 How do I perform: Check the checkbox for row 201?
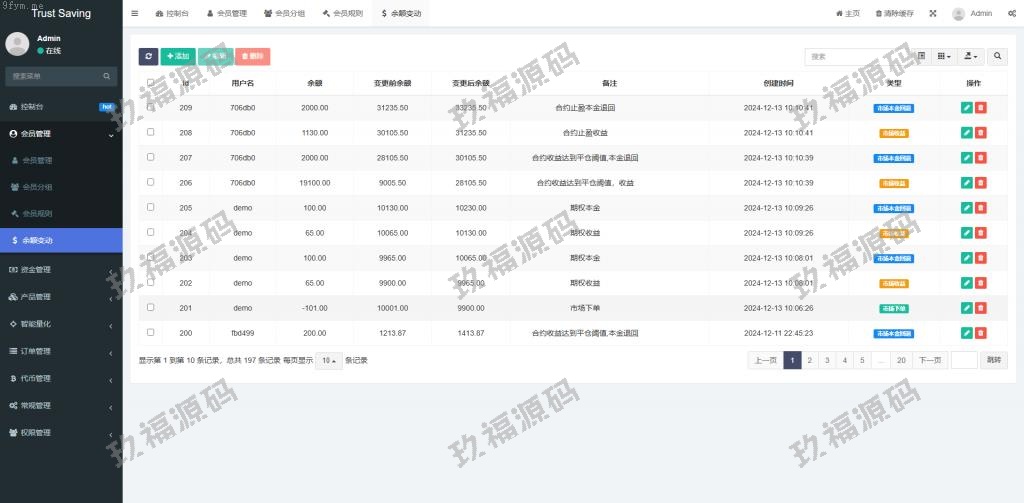pos(151,307)
